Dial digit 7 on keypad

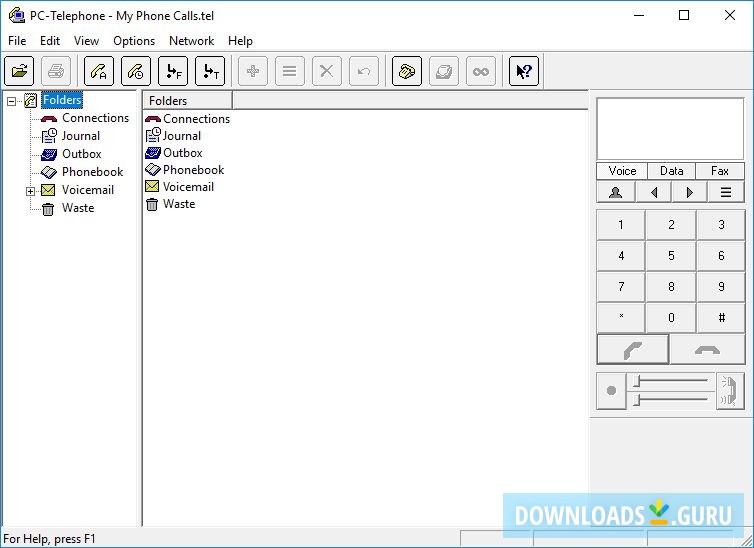[621, 287]
